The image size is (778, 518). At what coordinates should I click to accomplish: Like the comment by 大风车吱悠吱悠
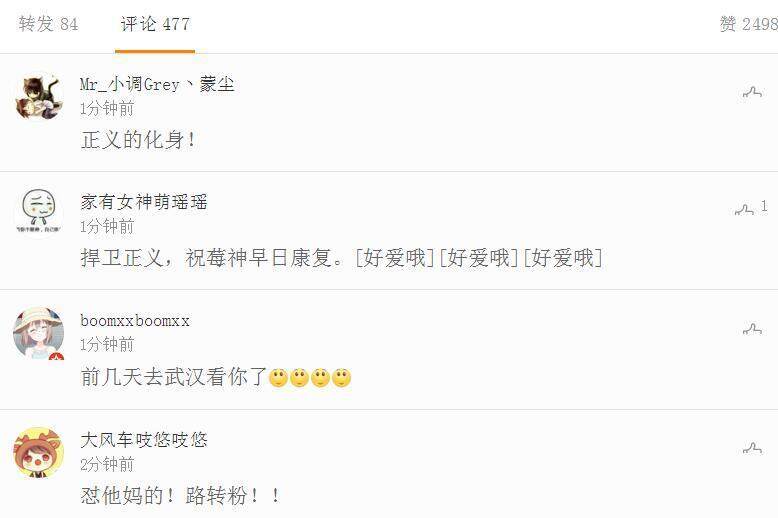752,448
